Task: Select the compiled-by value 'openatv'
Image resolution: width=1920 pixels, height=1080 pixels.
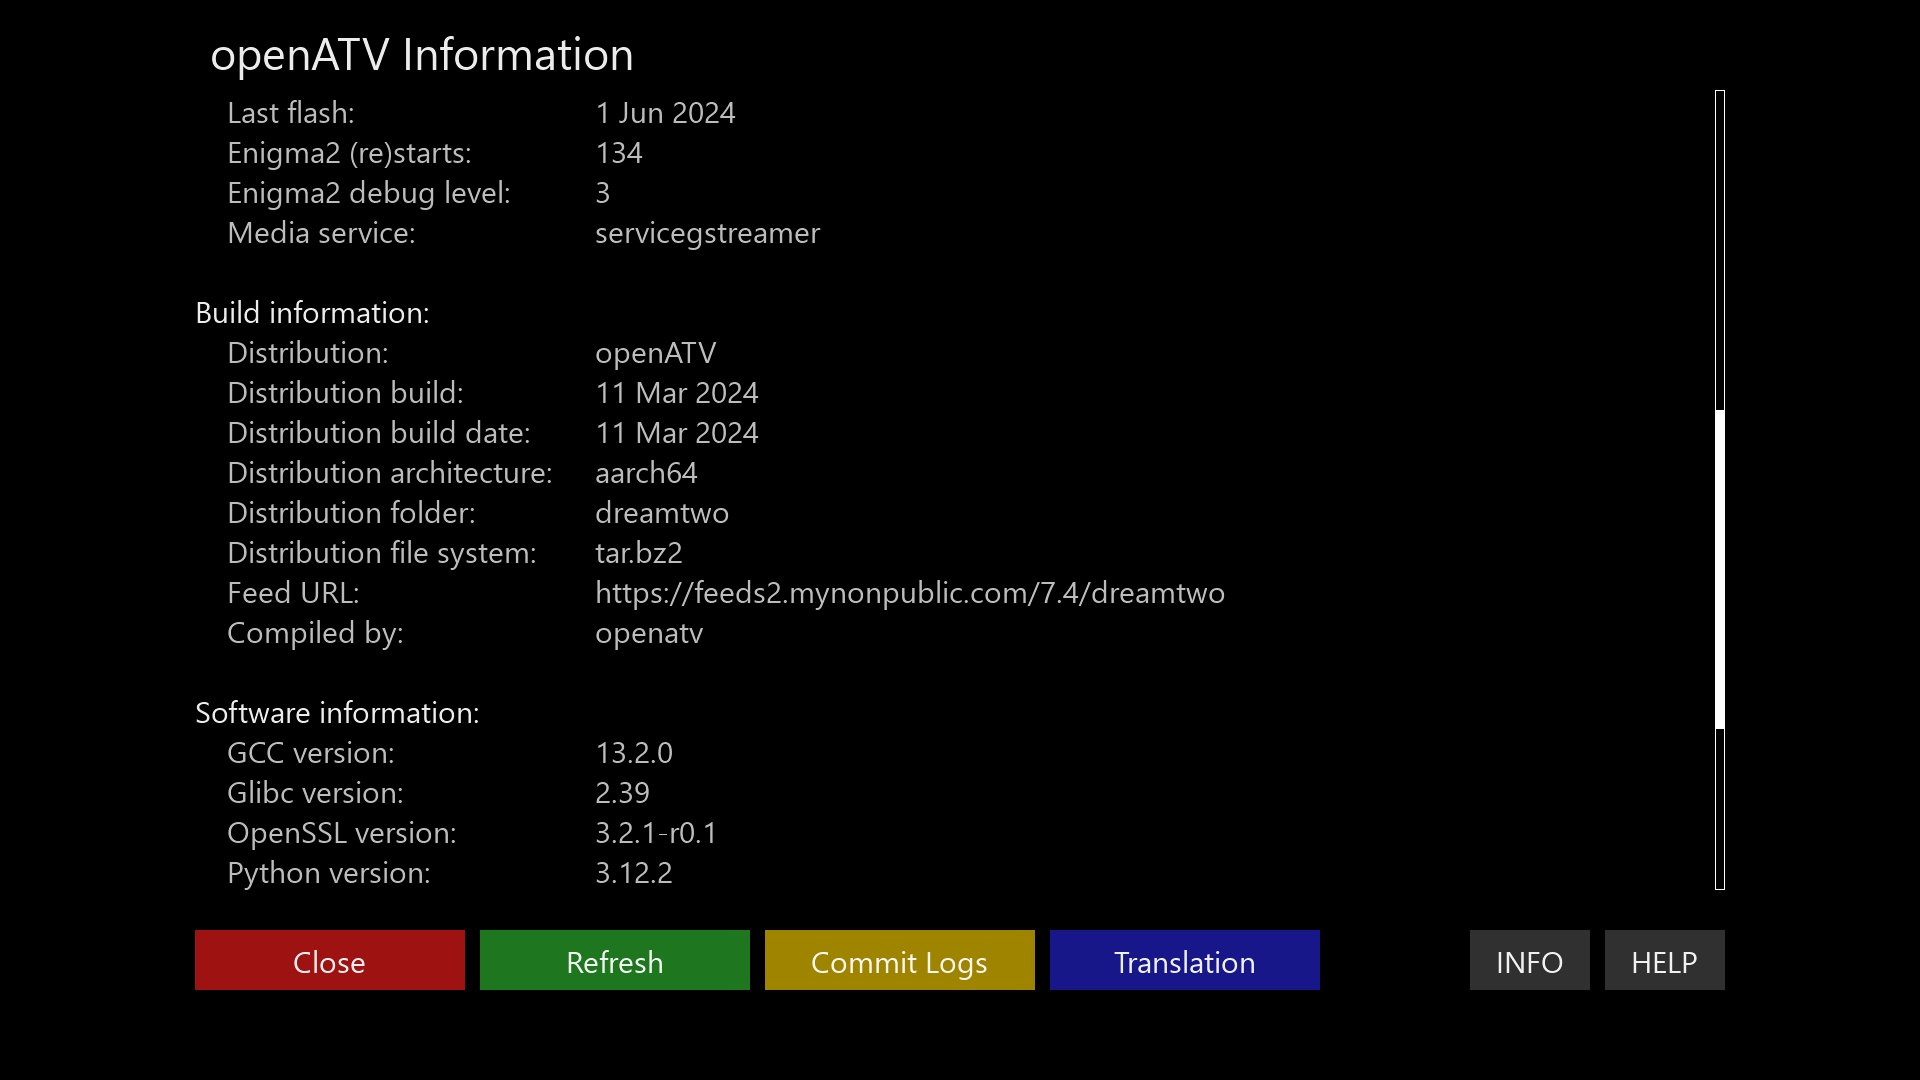Action: click(649, 633)
